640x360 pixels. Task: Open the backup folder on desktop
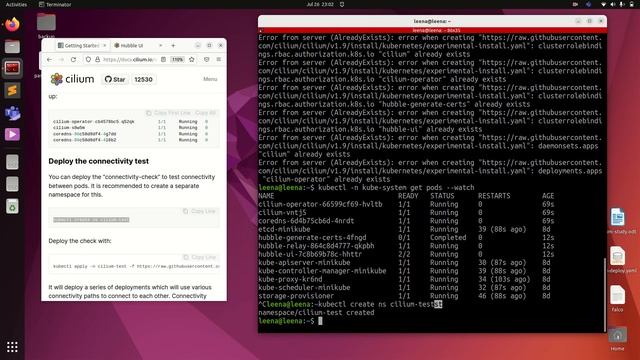point(46,25)
